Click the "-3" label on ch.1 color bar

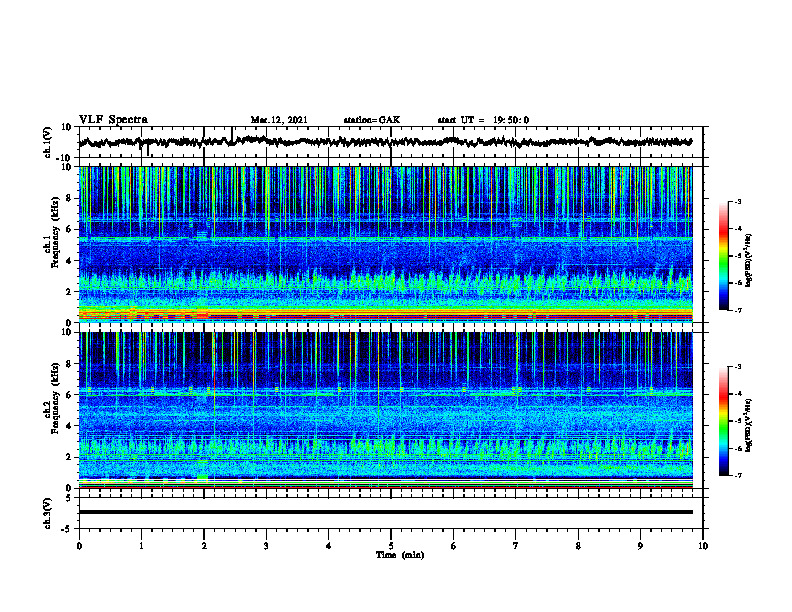coord(737,202)
